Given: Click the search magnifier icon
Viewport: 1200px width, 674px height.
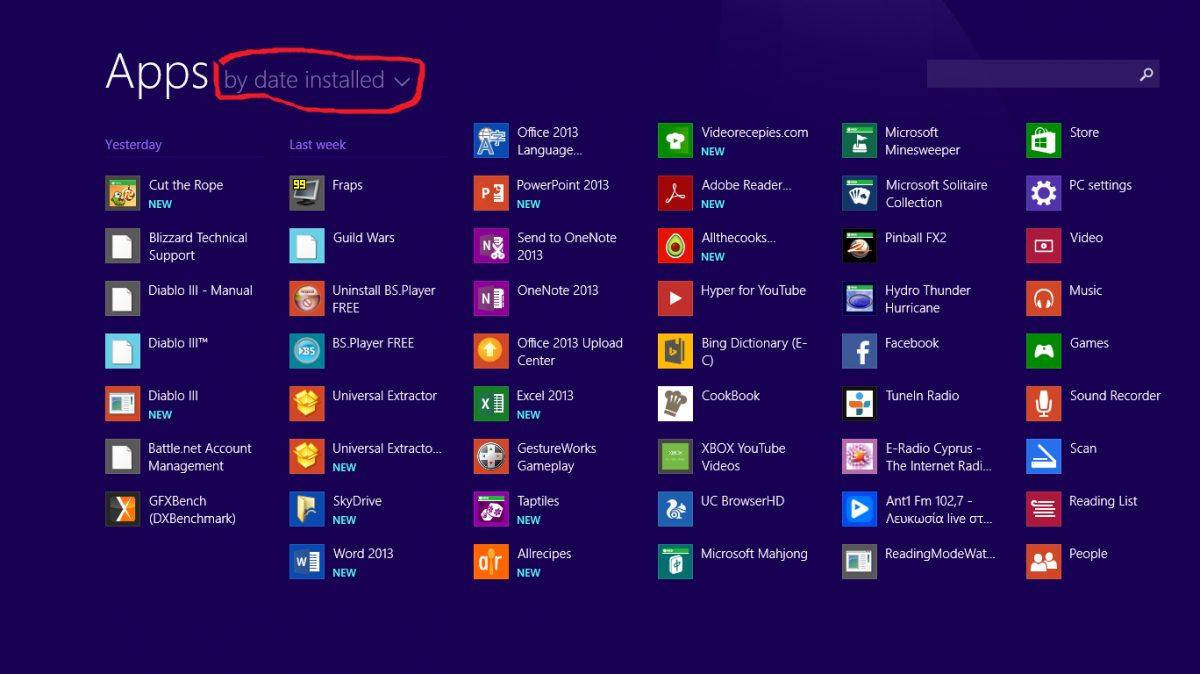Looking at the screenshot, I should [x=1146, y=74].
